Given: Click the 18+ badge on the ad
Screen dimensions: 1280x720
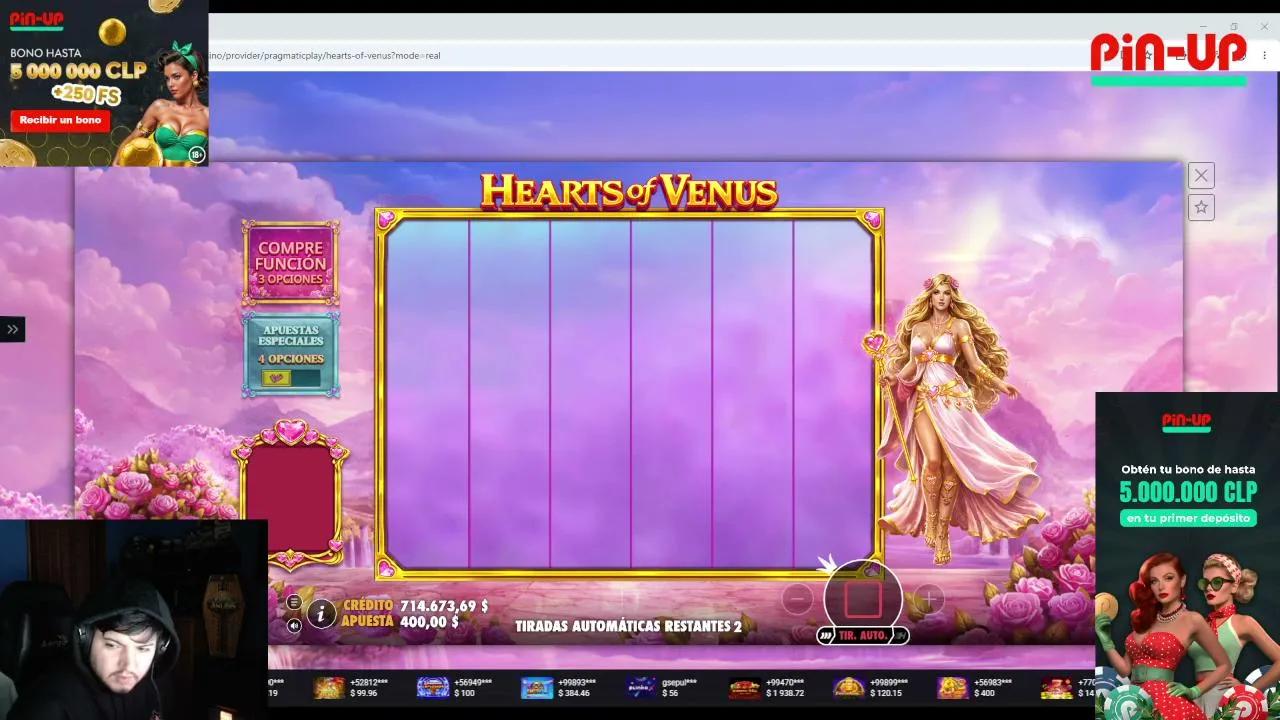Looking at the screenshot, I should coord(196,154).
